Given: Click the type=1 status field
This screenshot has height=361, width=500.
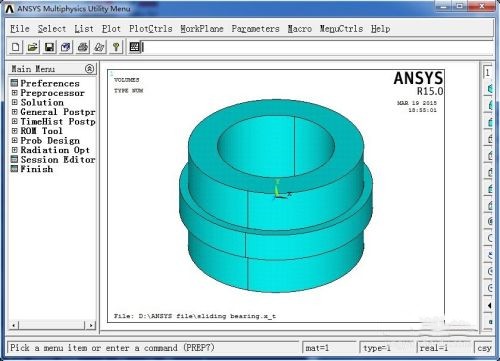Looking at the screenshot, I should click(x=387, y=348).
